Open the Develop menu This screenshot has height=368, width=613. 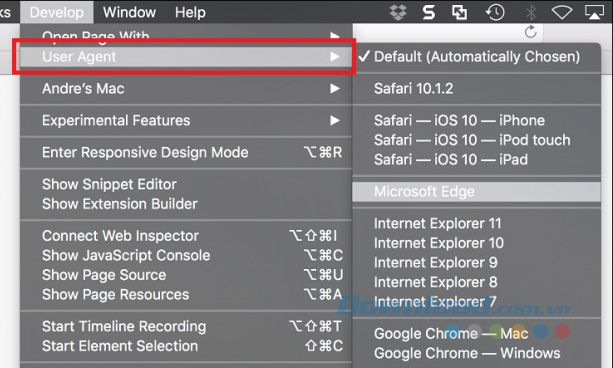pos(57,12)
